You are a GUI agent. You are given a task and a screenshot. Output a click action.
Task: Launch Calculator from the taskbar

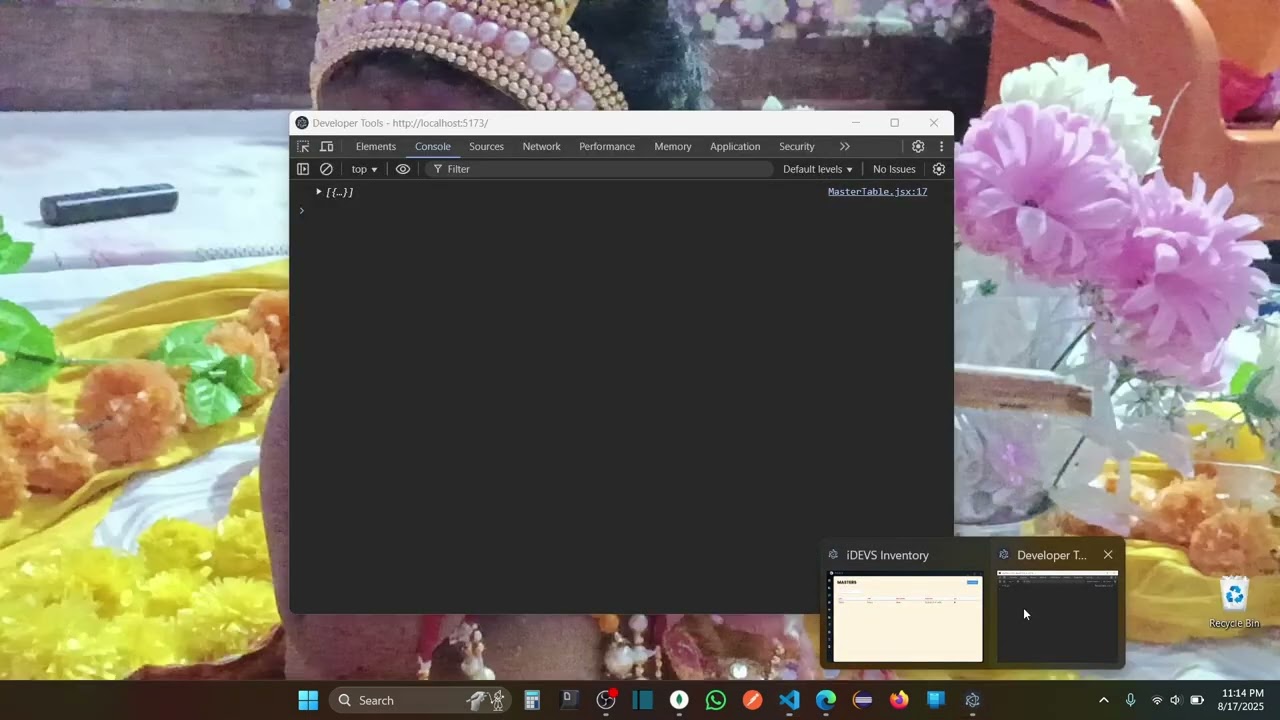(532, 700)
